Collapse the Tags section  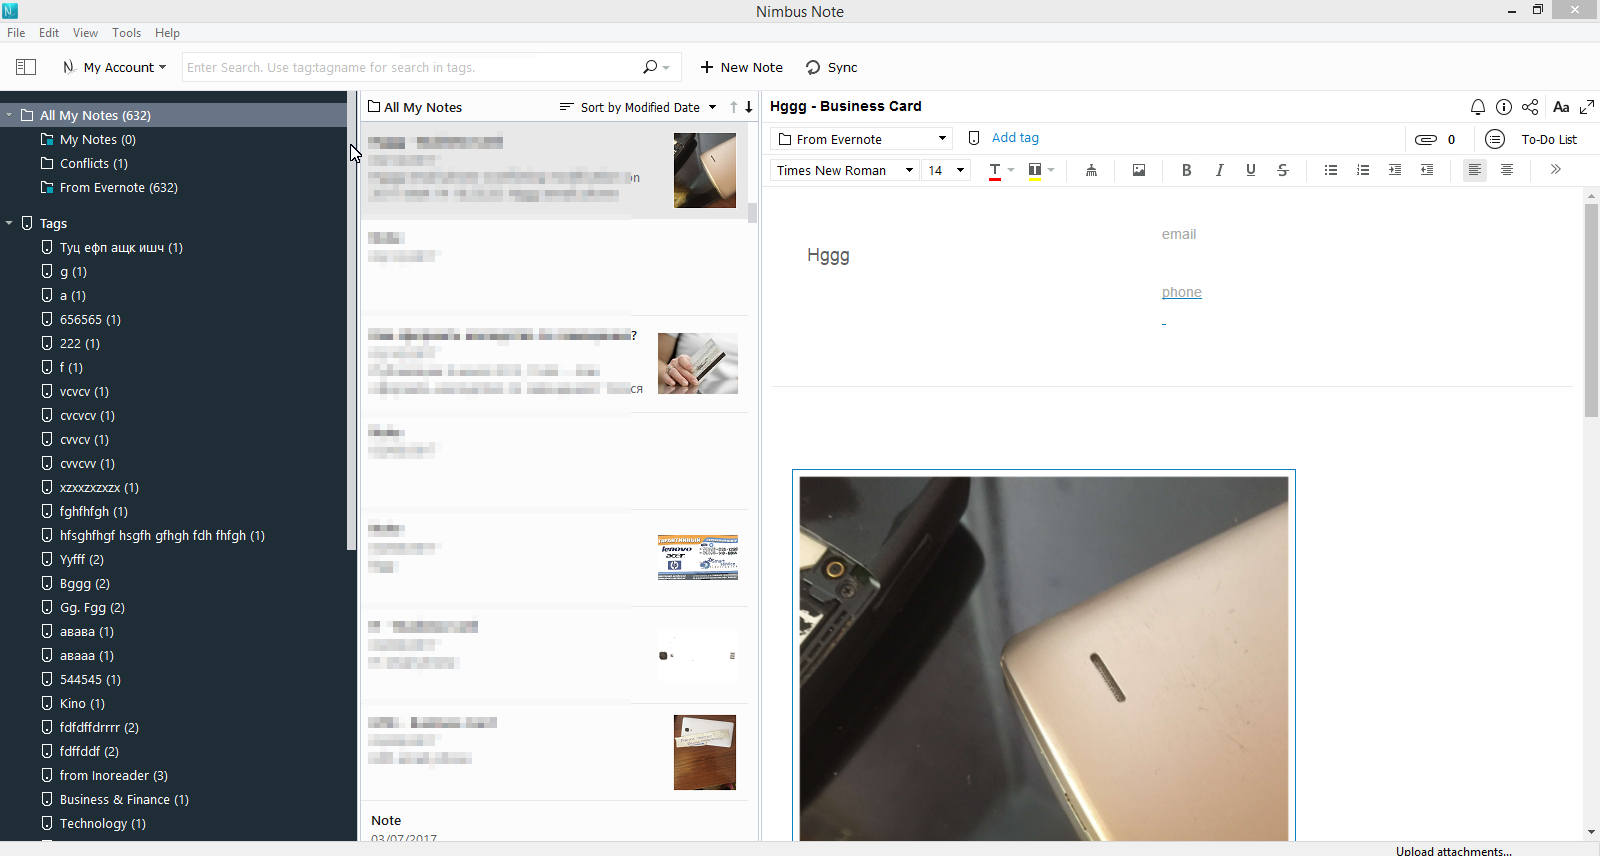point(9,223)
